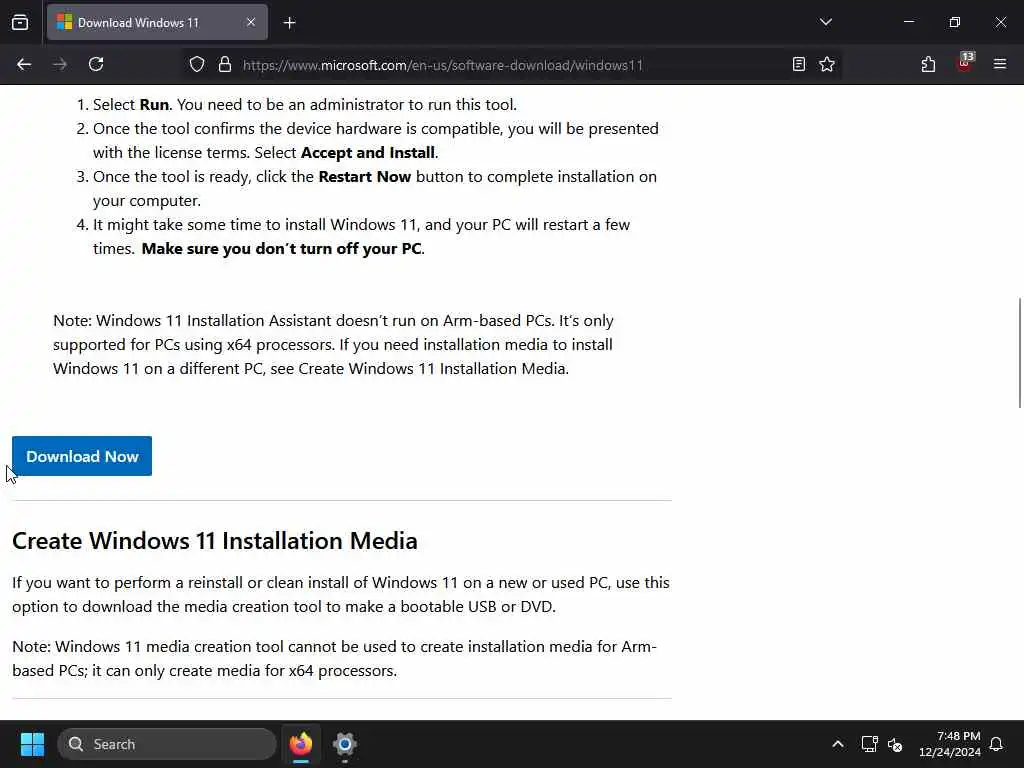Image resolution: width=1024 pixels, height=768 pixels.
Task: Toggle reader view icon
Action: point(799,64)
